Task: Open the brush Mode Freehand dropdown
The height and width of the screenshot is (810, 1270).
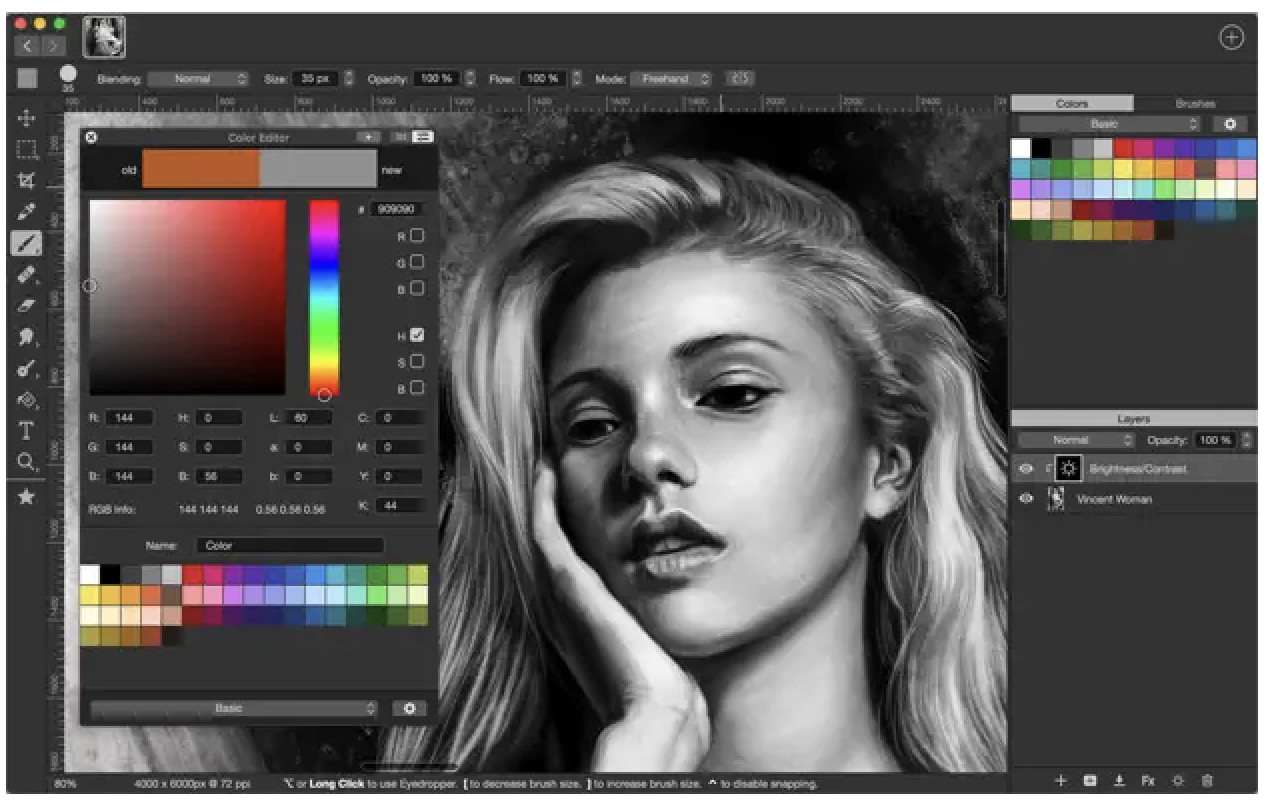Action: (671, 78)
